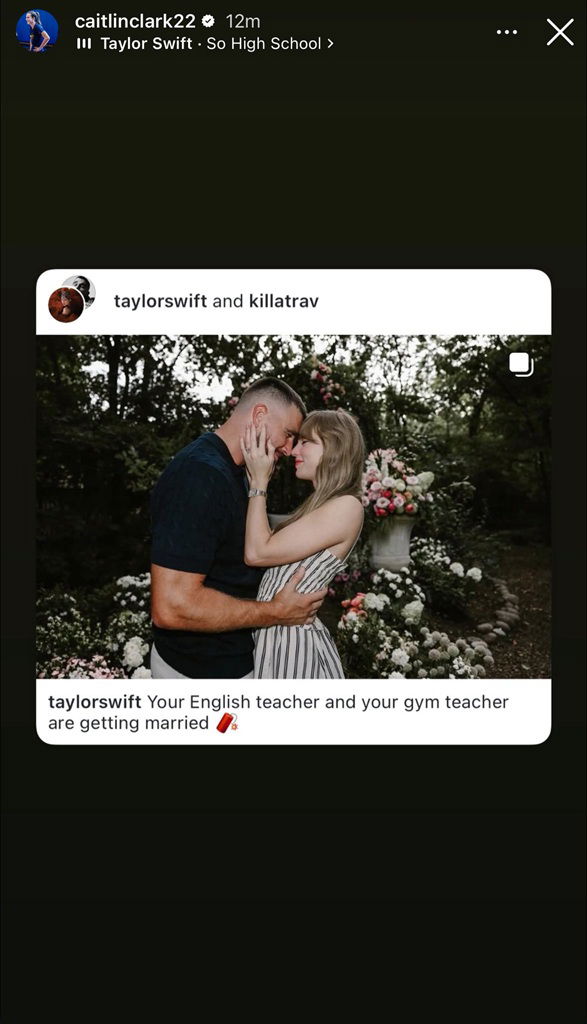Click the blue verified badge beside caitlinclark22

208,21
